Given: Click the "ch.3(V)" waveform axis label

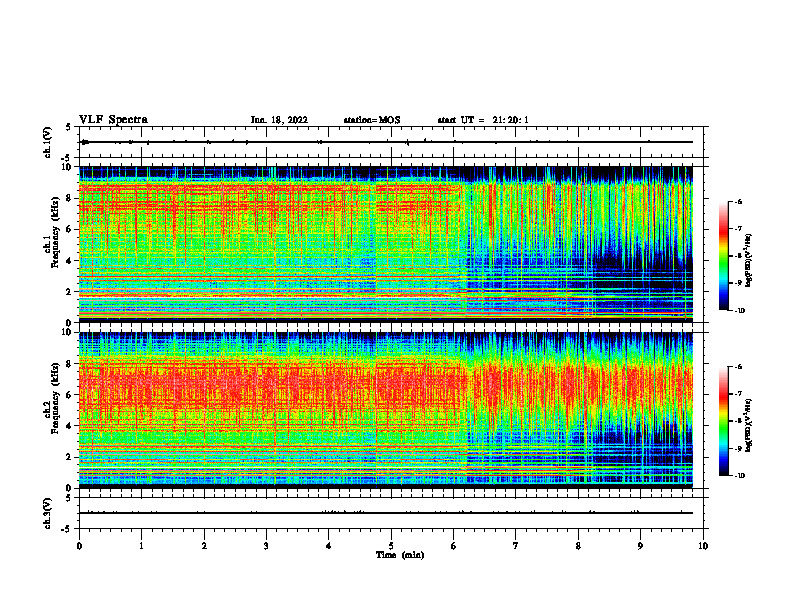Looking at the screenshot, I should [48, 513].
